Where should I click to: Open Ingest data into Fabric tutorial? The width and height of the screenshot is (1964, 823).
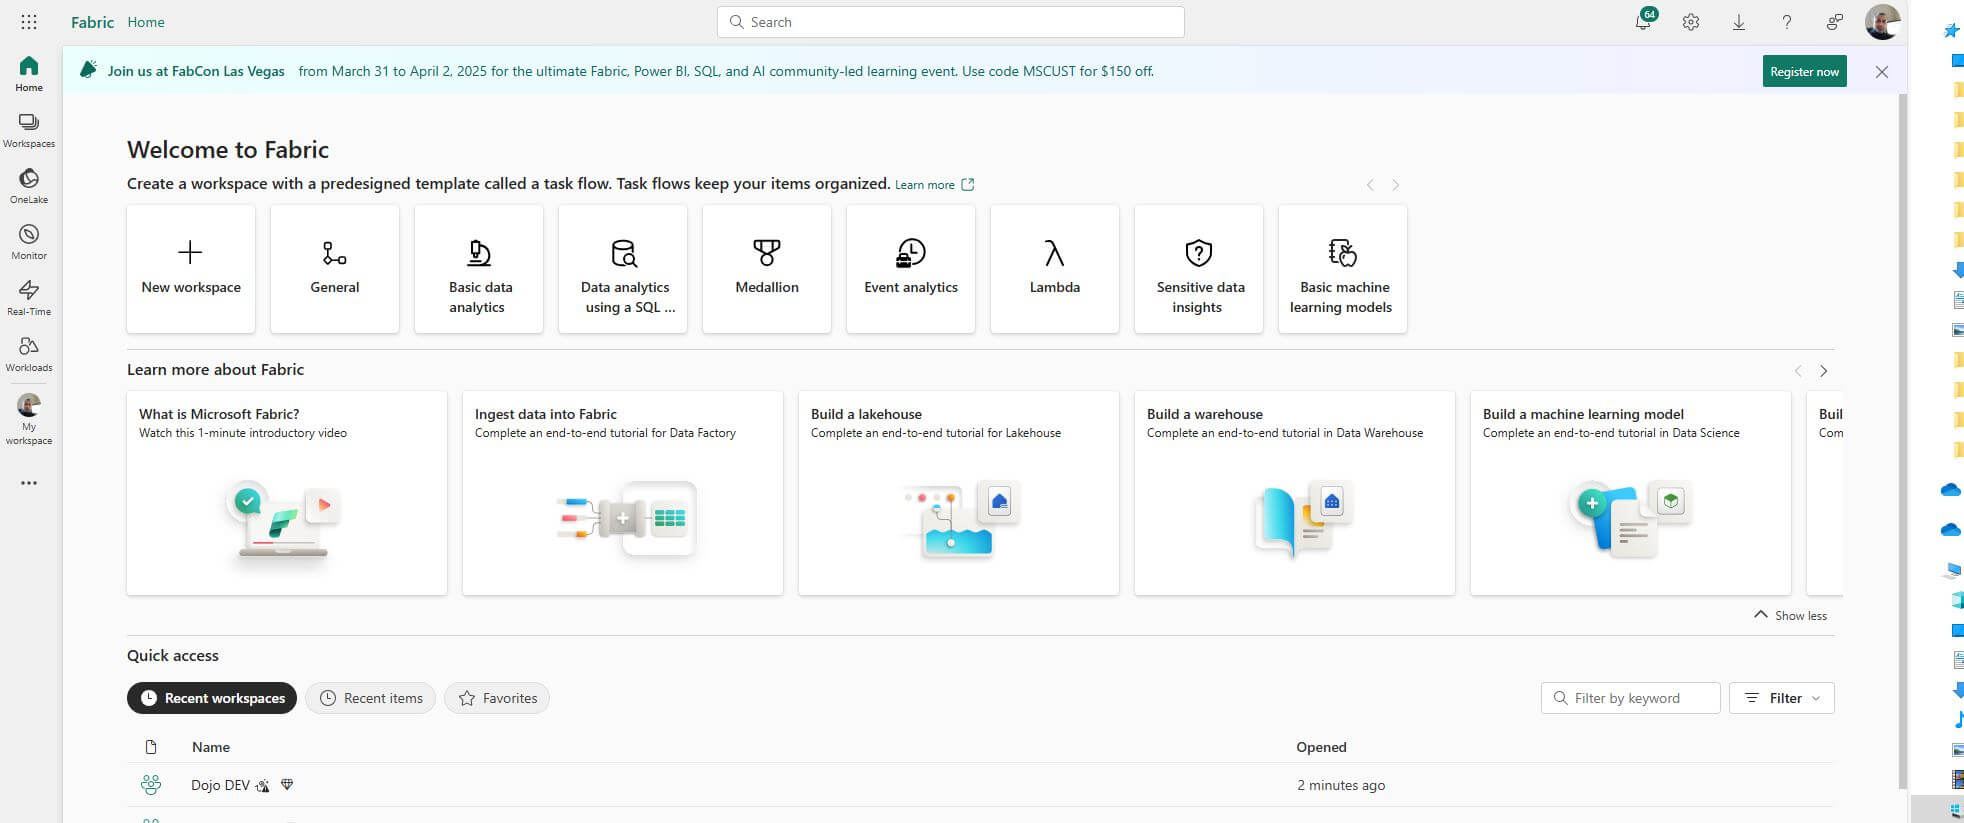(623, 493)
